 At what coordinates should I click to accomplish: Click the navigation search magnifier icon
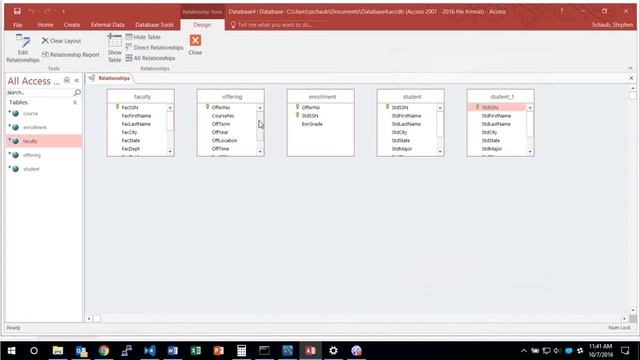point(77,93)
